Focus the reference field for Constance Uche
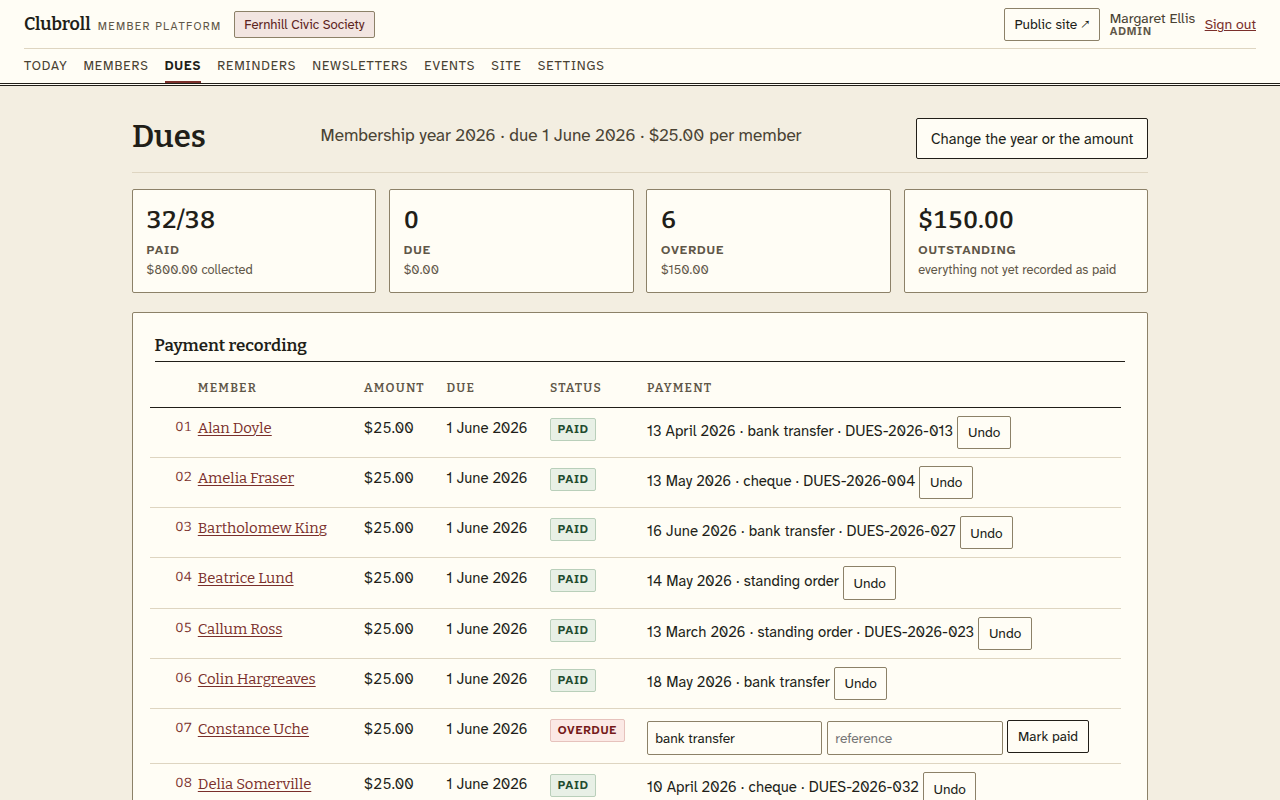Viewport: 1280px width, 800px height. pyautogui.click(x=915, y=738)
